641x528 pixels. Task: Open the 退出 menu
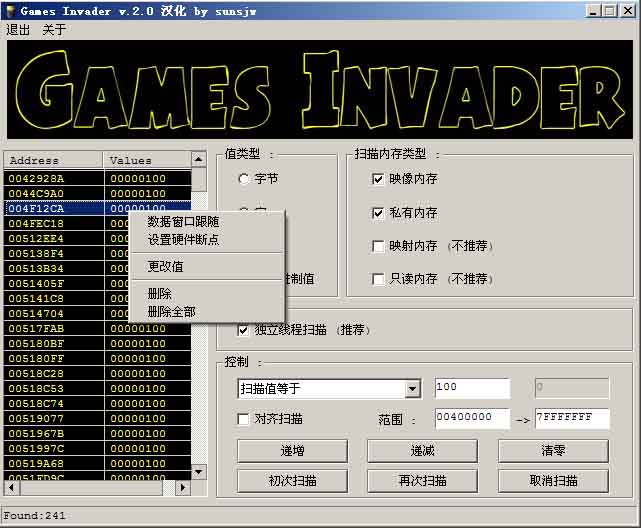(x=18, y=29)
